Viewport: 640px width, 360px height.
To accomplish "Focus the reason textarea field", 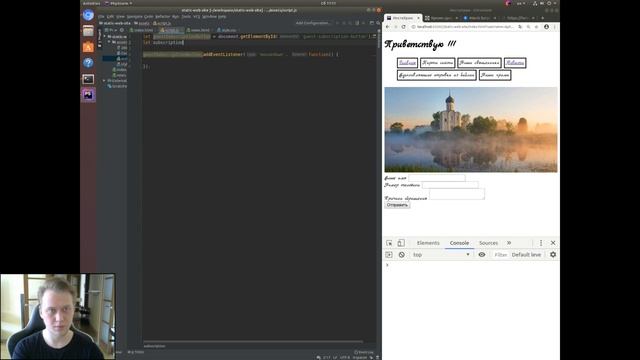I will (x=457, y=194).
